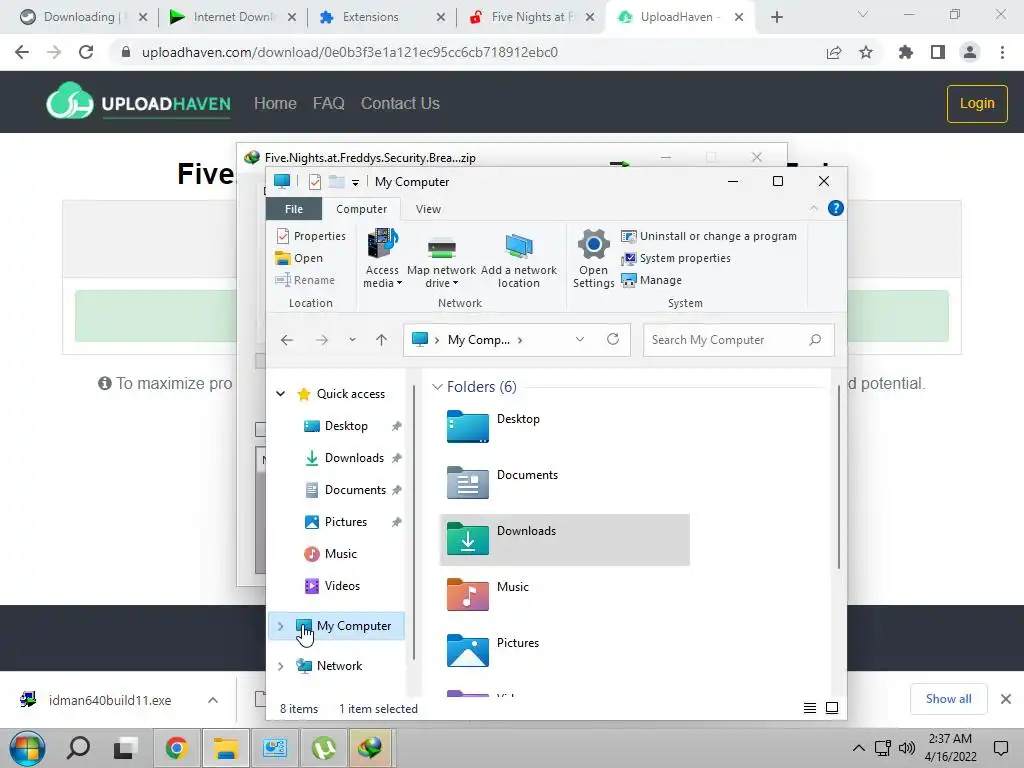The height and width of the screenshot is (768, 1024).
Task: Click the Explorer back arrow
Action: [x=287, y=340]
